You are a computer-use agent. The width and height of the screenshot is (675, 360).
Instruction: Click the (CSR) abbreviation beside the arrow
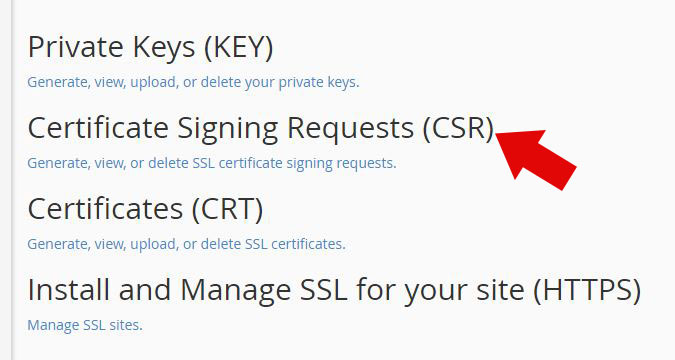coord(458,128)
